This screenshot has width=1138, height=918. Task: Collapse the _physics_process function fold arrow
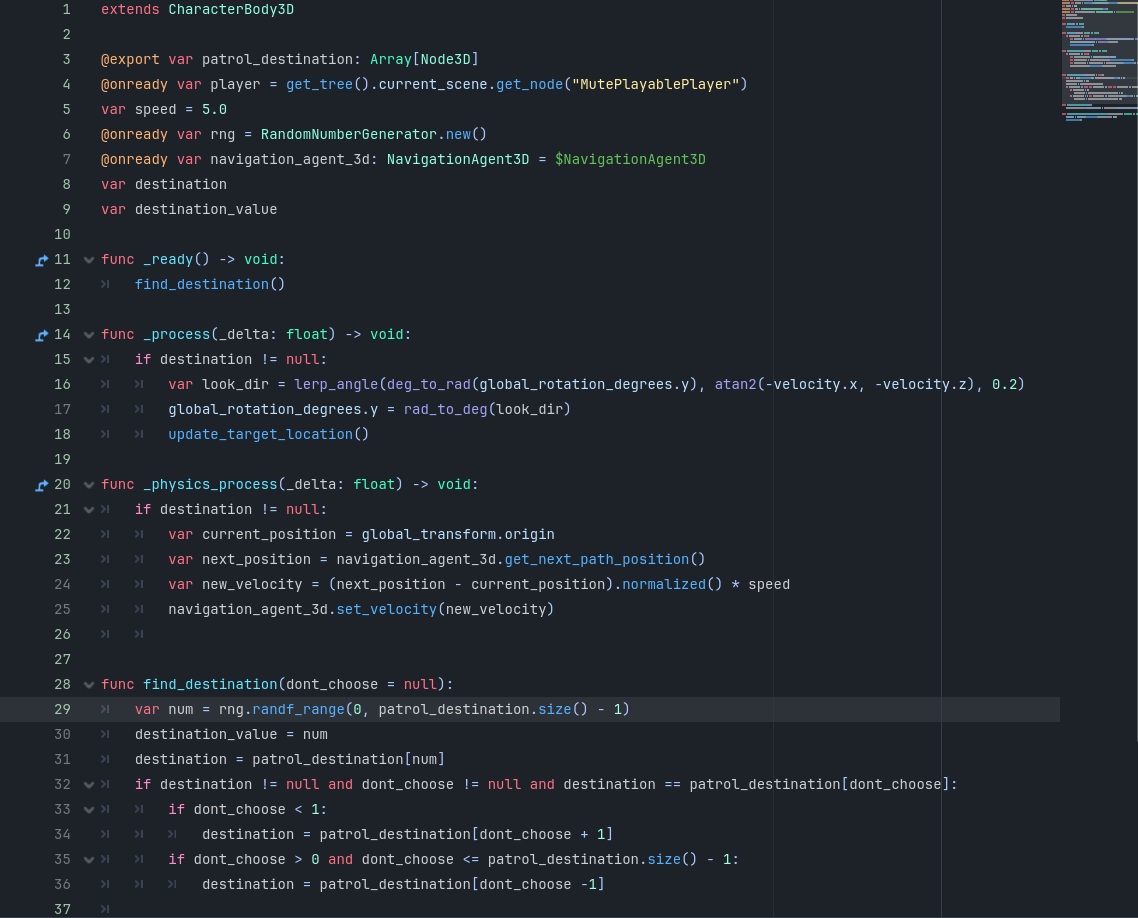click(x=89, y=485)
